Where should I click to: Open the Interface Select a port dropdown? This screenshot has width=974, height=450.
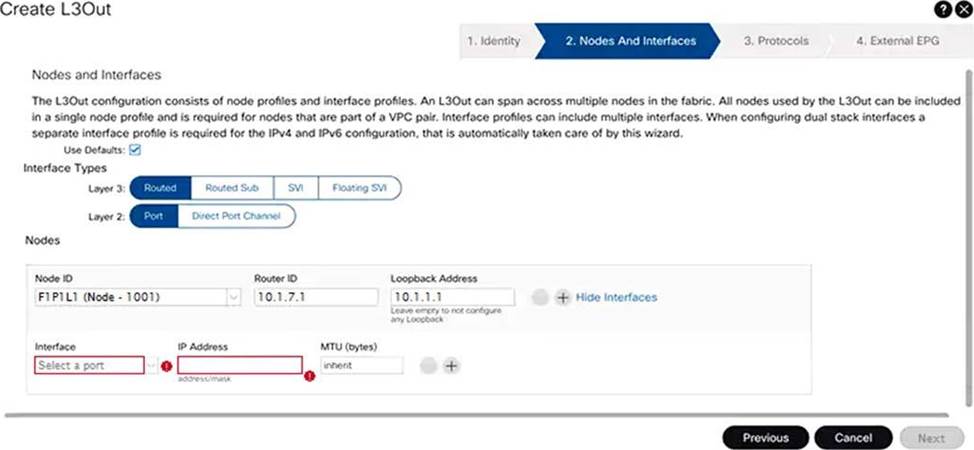pos(90,366)
